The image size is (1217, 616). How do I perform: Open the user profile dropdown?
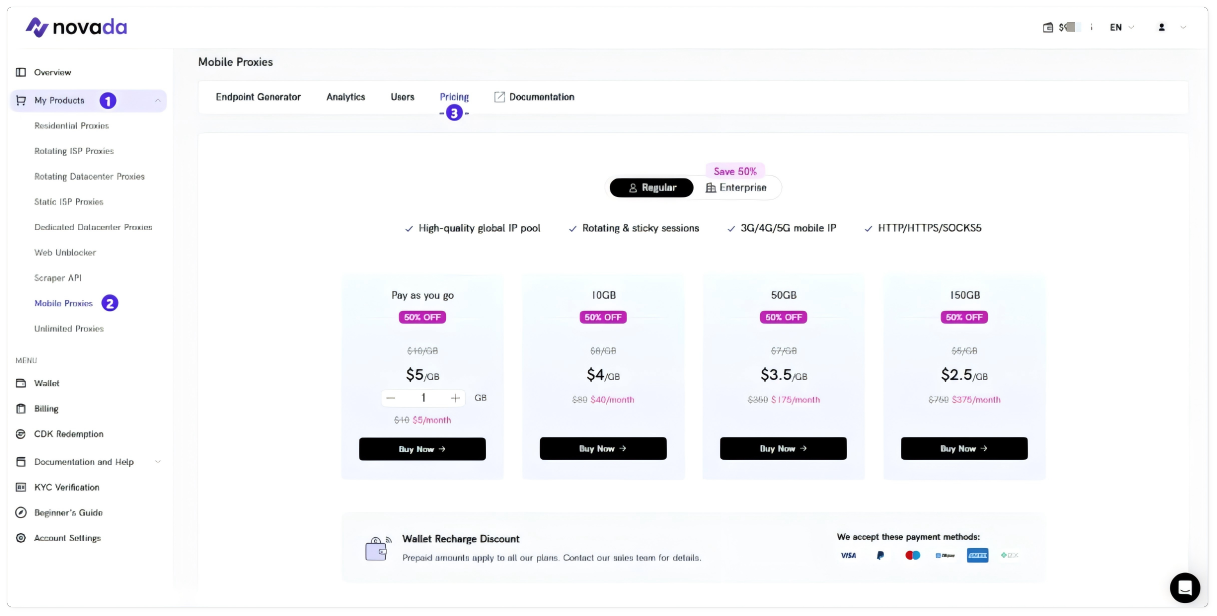[1171, 28]
